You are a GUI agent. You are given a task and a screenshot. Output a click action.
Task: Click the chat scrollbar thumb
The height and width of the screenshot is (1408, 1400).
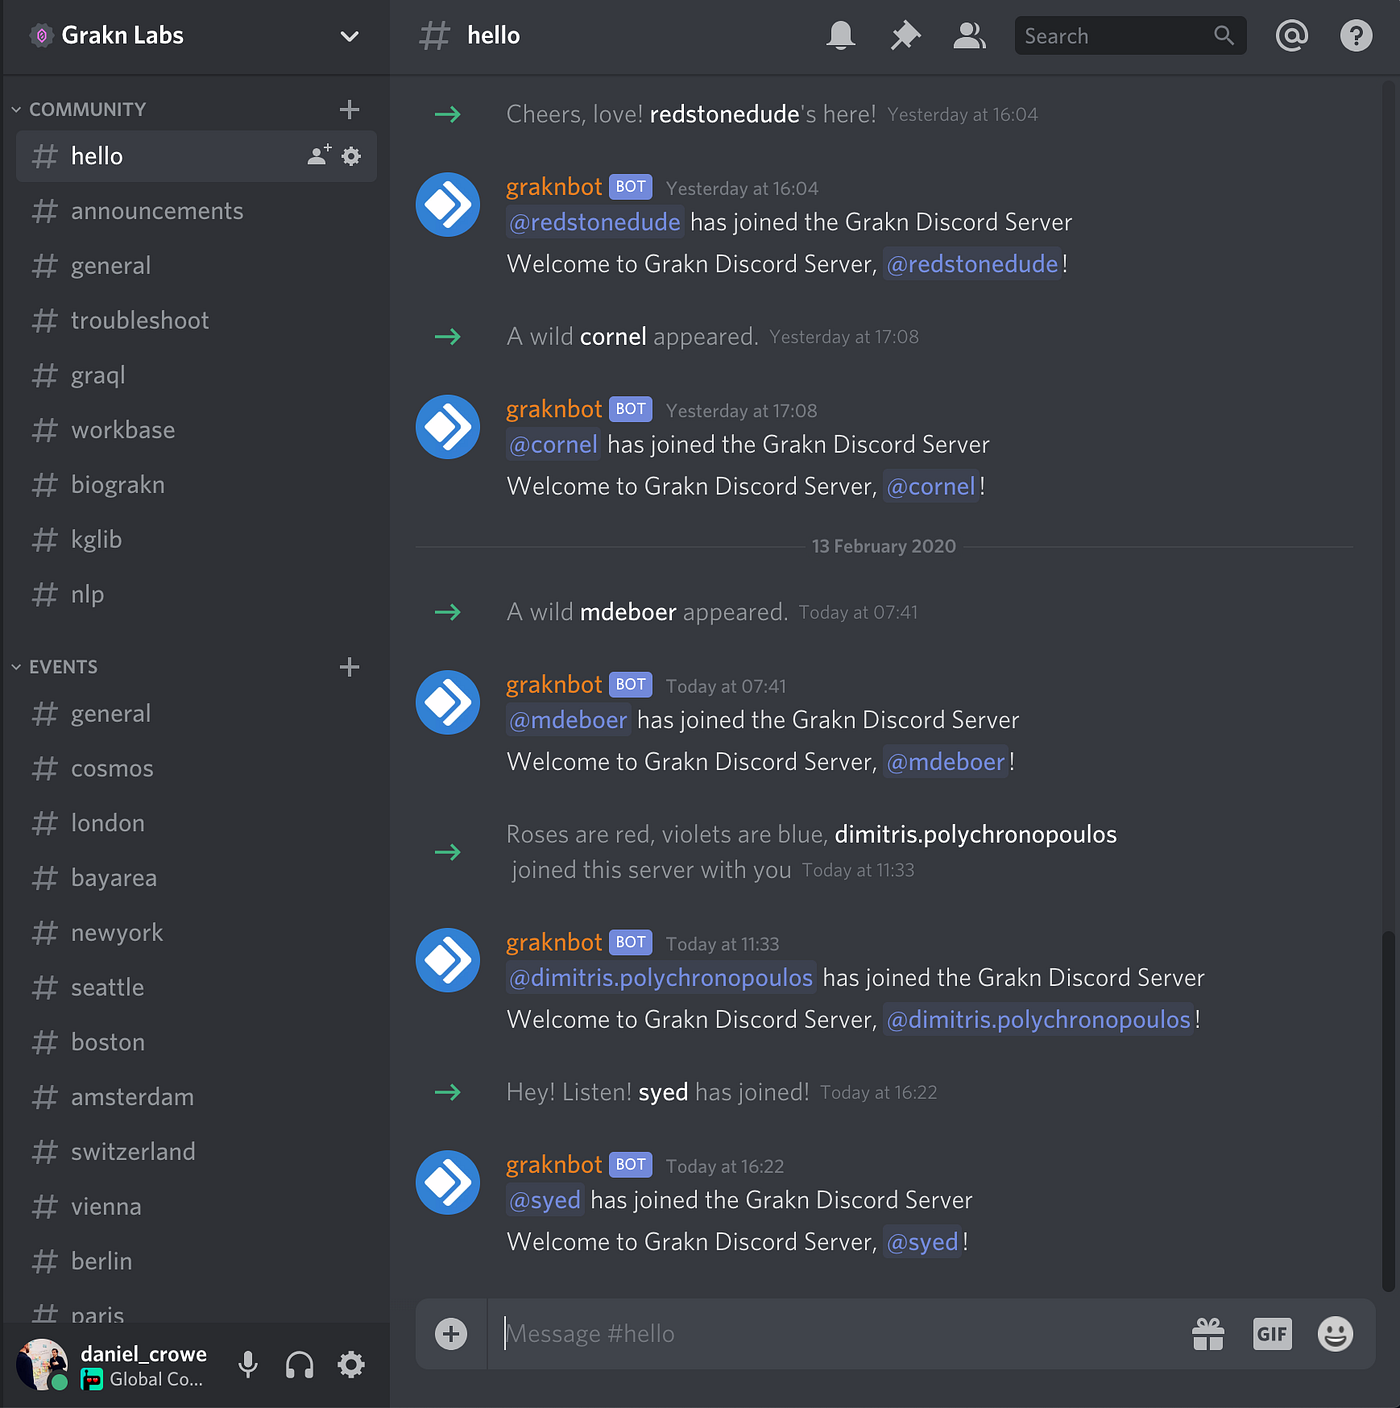(x=1387, y=1110)
